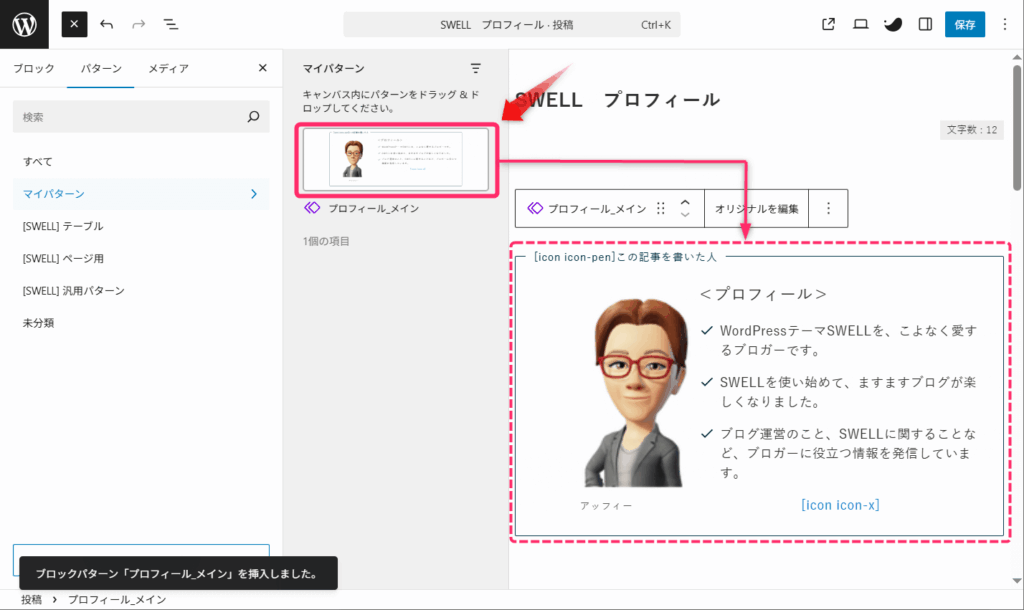This screenshot has height=610, width=1024.
Task: Click the post title SWELL プロフィール
Action: click(x=617, y=100)
